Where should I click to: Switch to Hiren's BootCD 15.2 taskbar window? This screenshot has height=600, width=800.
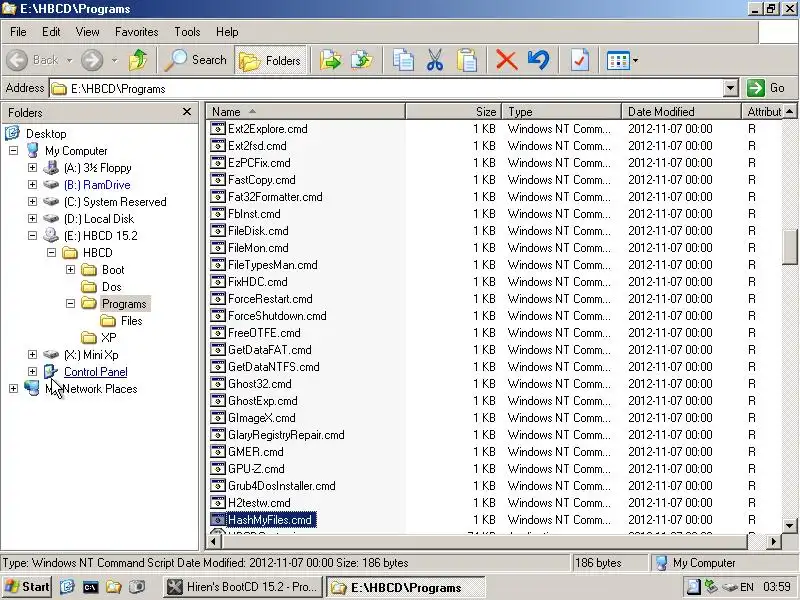click(244, 587)
